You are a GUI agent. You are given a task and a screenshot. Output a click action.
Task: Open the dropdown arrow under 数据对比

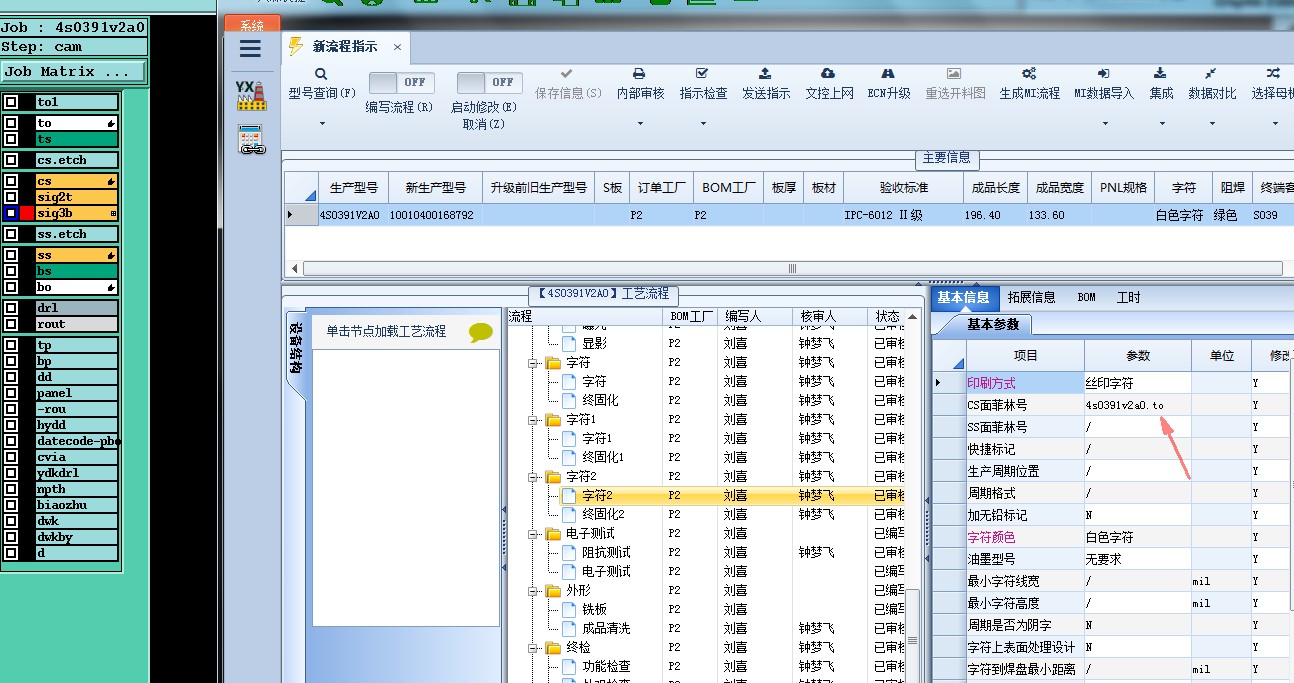1212,124
